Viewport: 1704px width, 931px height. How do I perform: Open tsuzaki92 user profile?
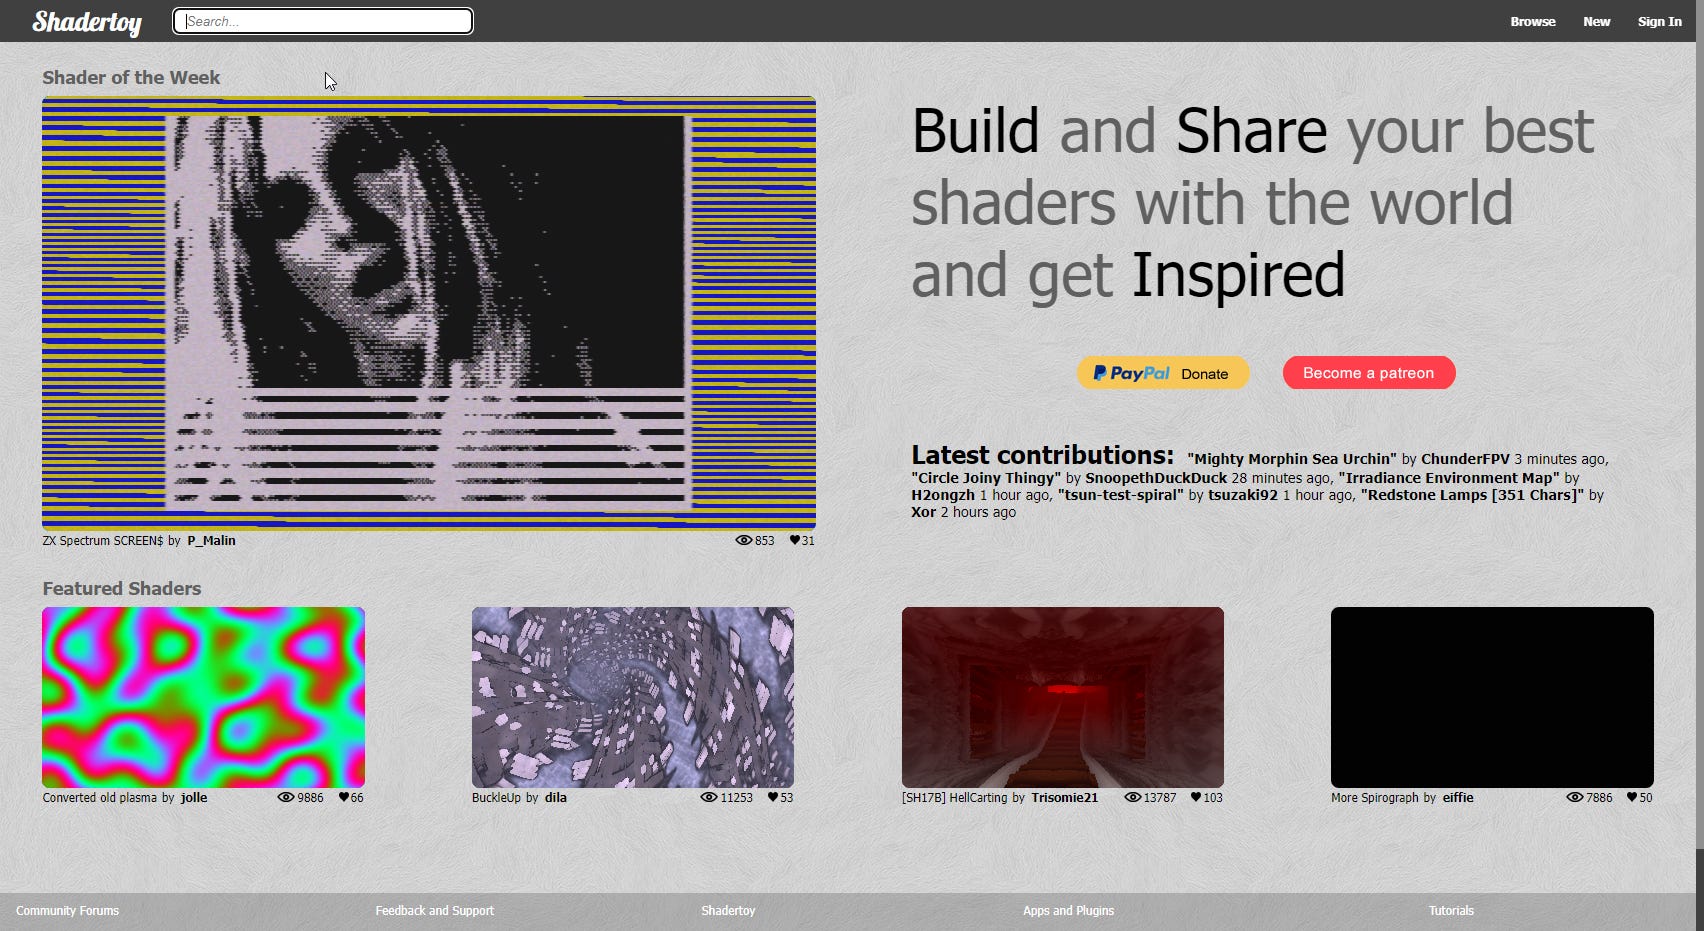click(x=1243, y=495)
